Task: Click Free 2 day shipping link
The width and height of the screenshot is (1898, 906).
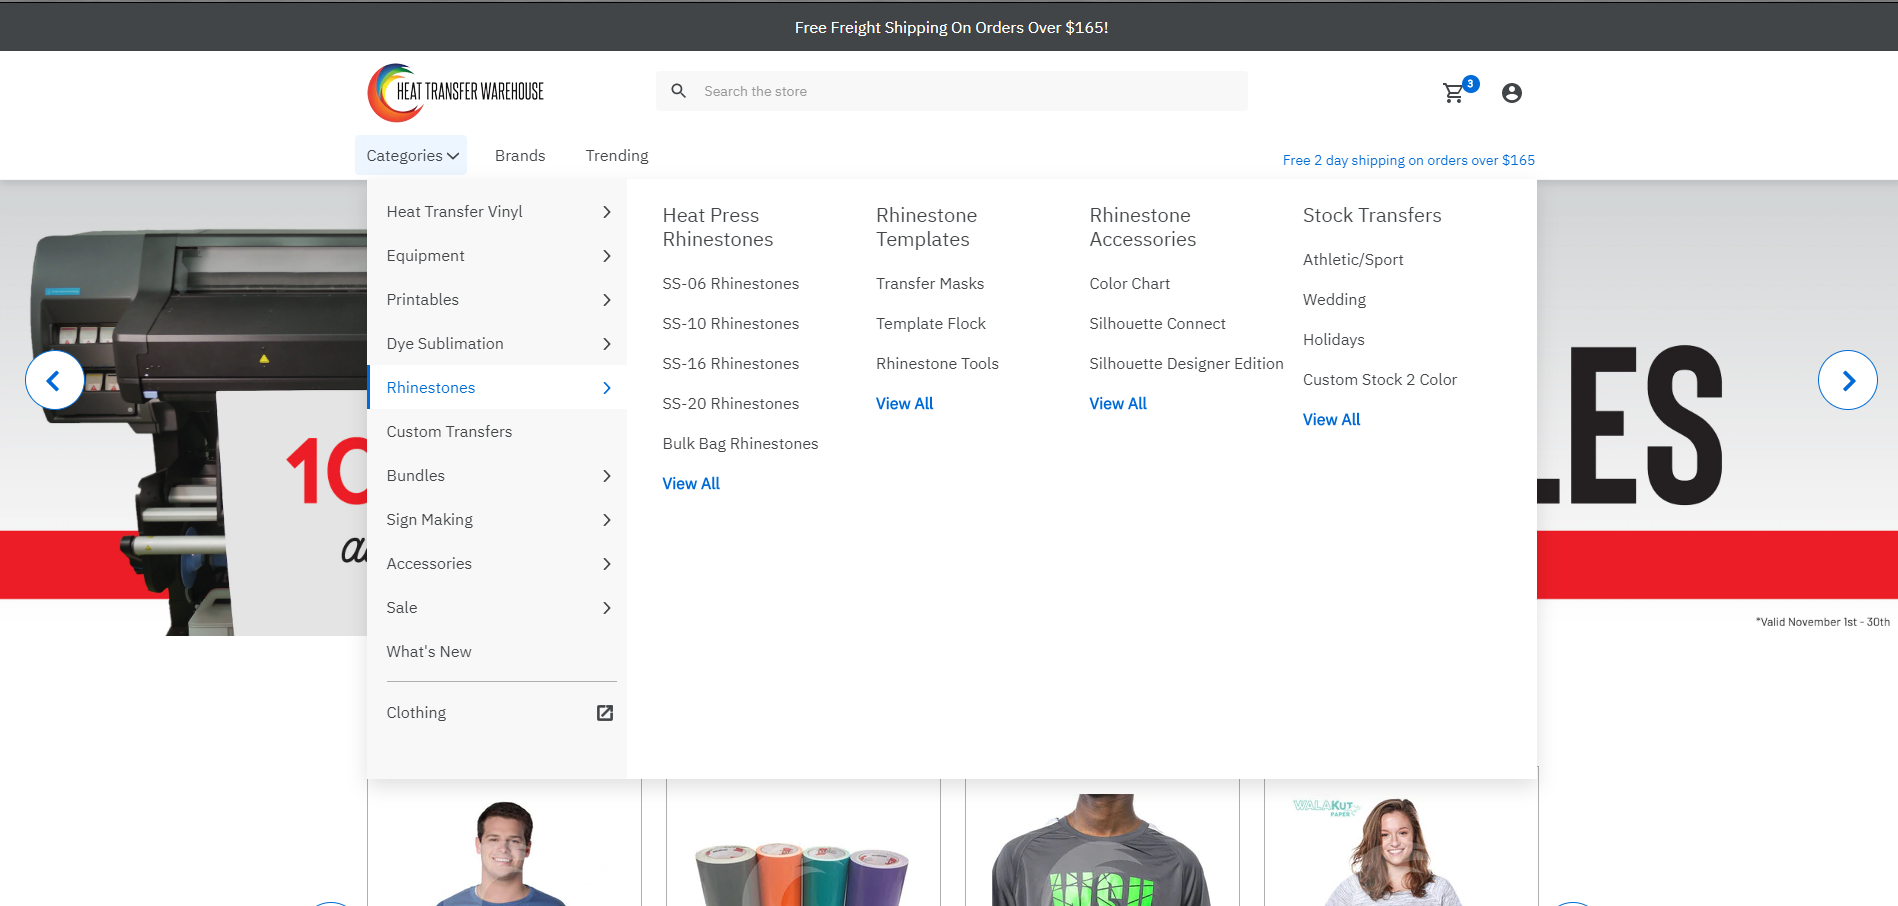Action: [x=1408, y=160]
